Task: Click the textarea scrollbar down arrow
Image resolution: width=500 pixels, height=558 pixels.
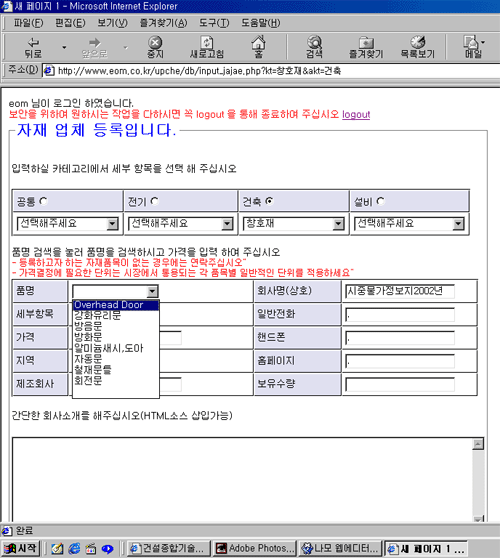Action: point(478,519)
